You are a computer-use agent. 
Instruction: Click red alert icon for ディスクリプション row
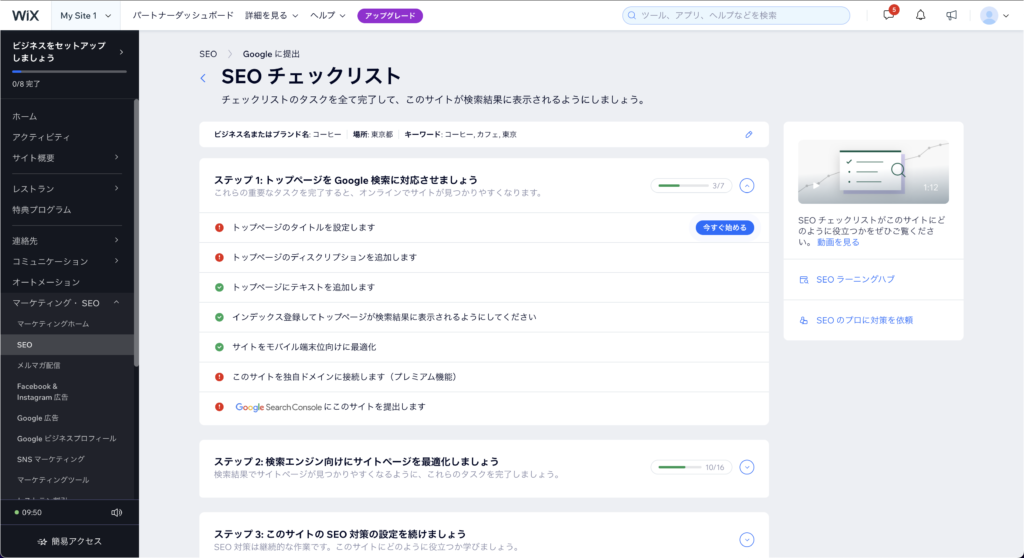tap(219, 257)
